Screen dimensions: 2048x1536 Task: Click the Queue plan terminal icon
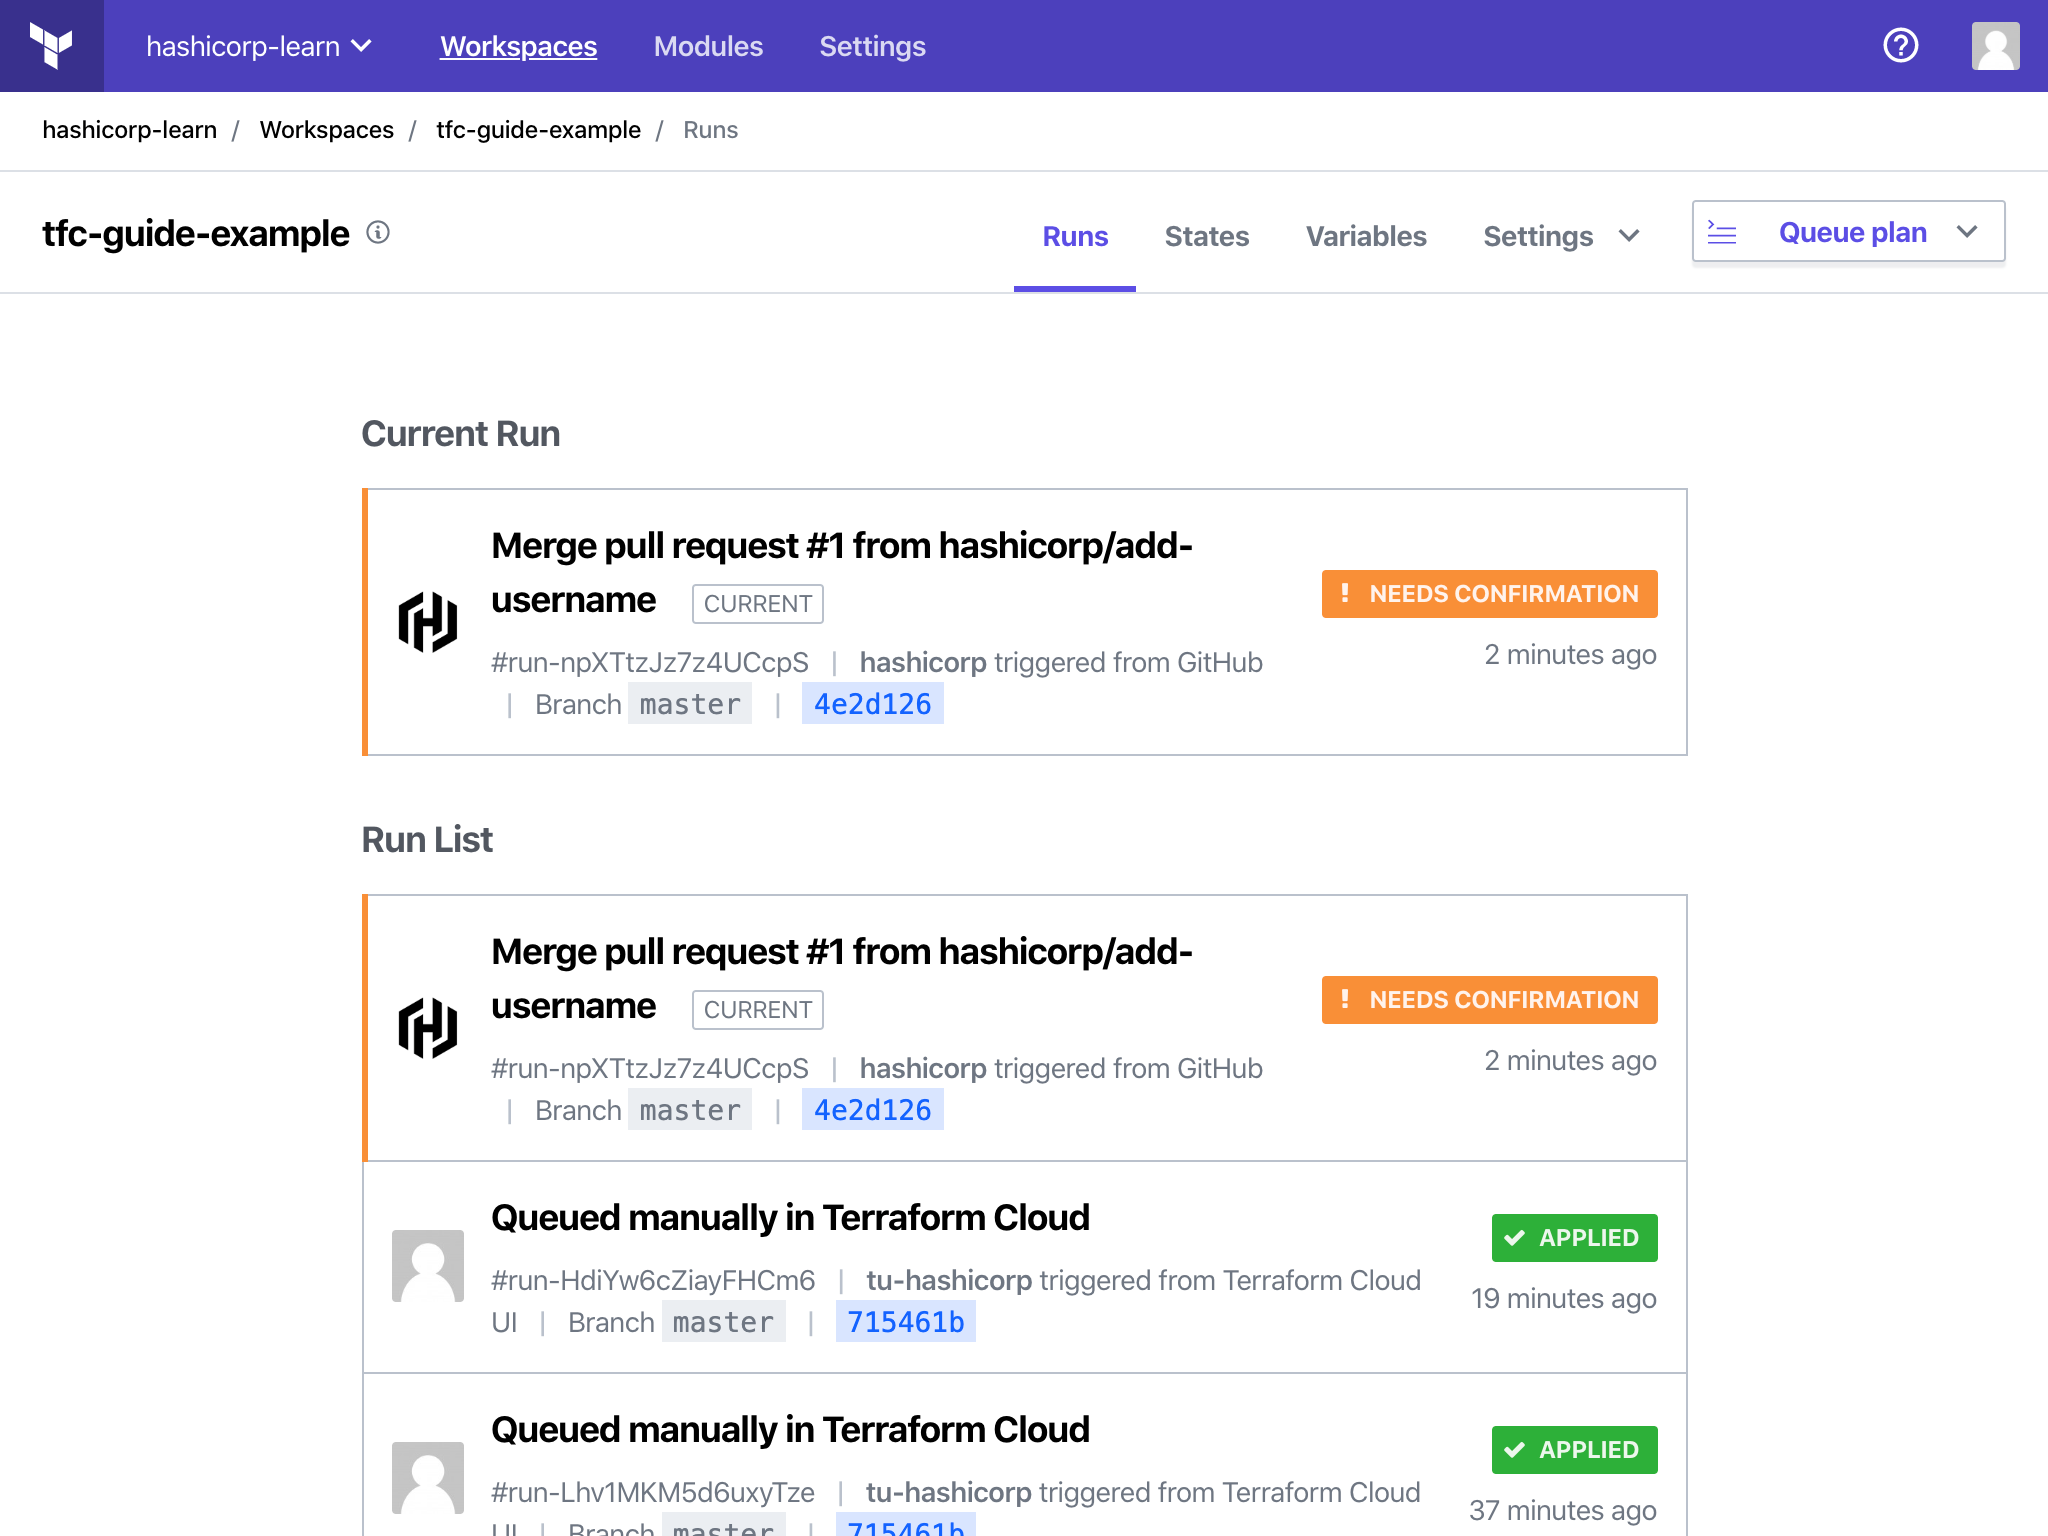click(x=1722, y=232)
